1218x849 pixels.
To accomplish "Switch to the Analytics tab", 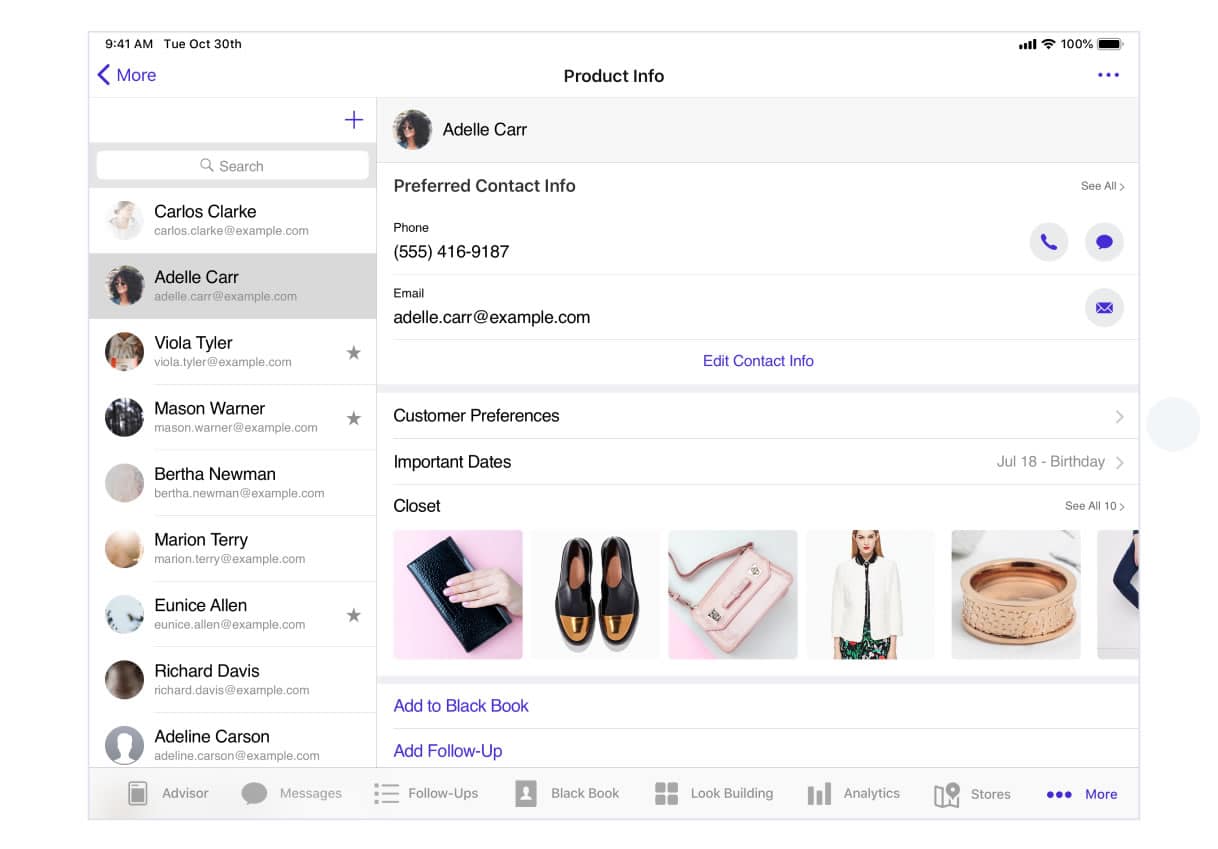I will point(853,794).
